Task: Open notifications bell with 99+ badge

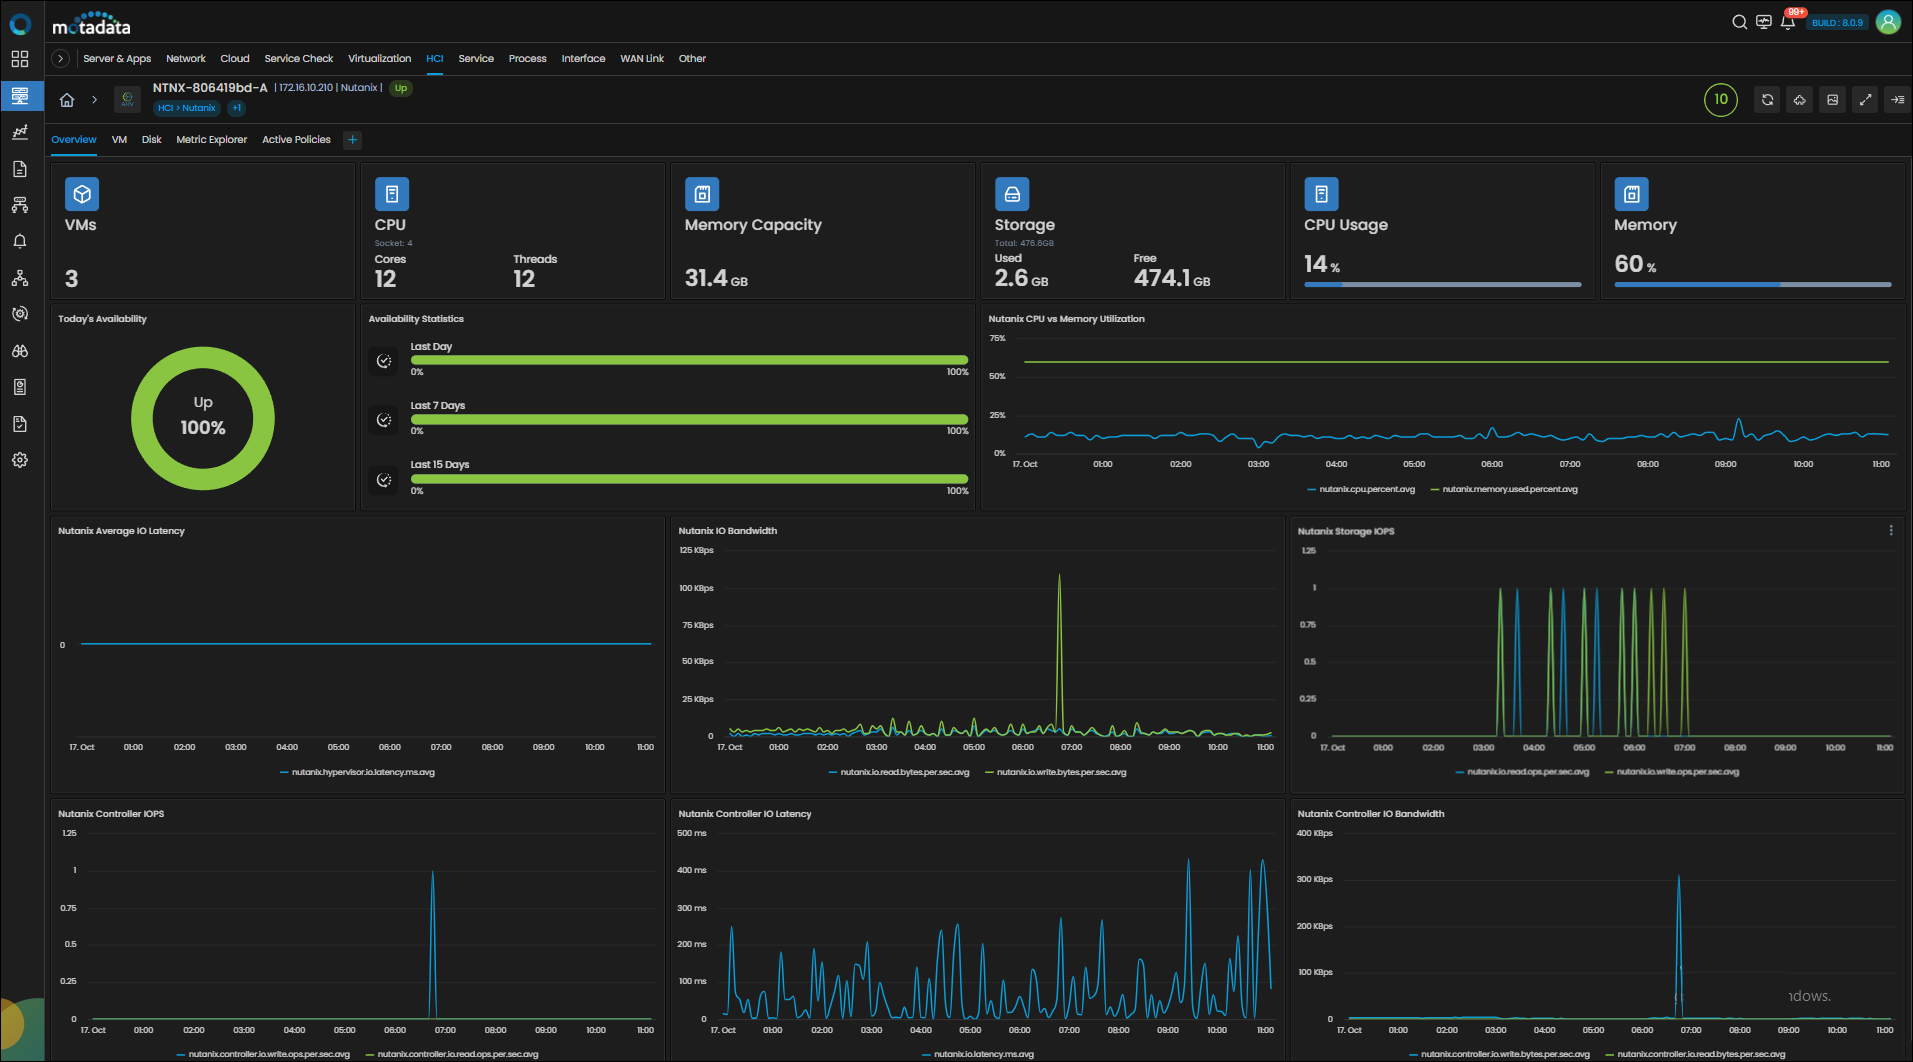Action: [x=1788, y=21]
